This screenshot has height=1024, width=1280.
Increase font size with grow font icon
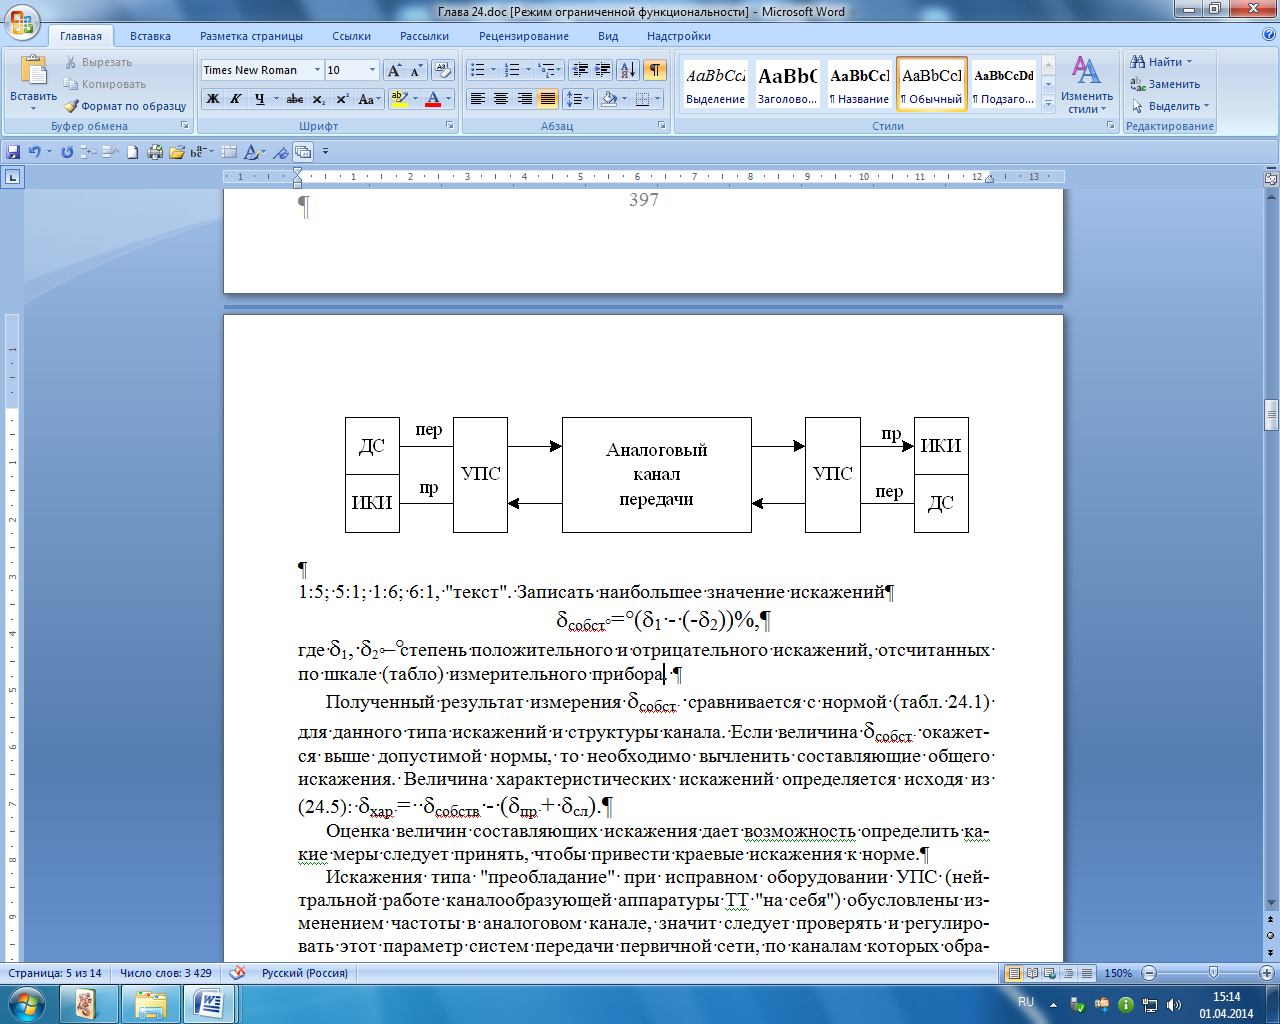395,70
